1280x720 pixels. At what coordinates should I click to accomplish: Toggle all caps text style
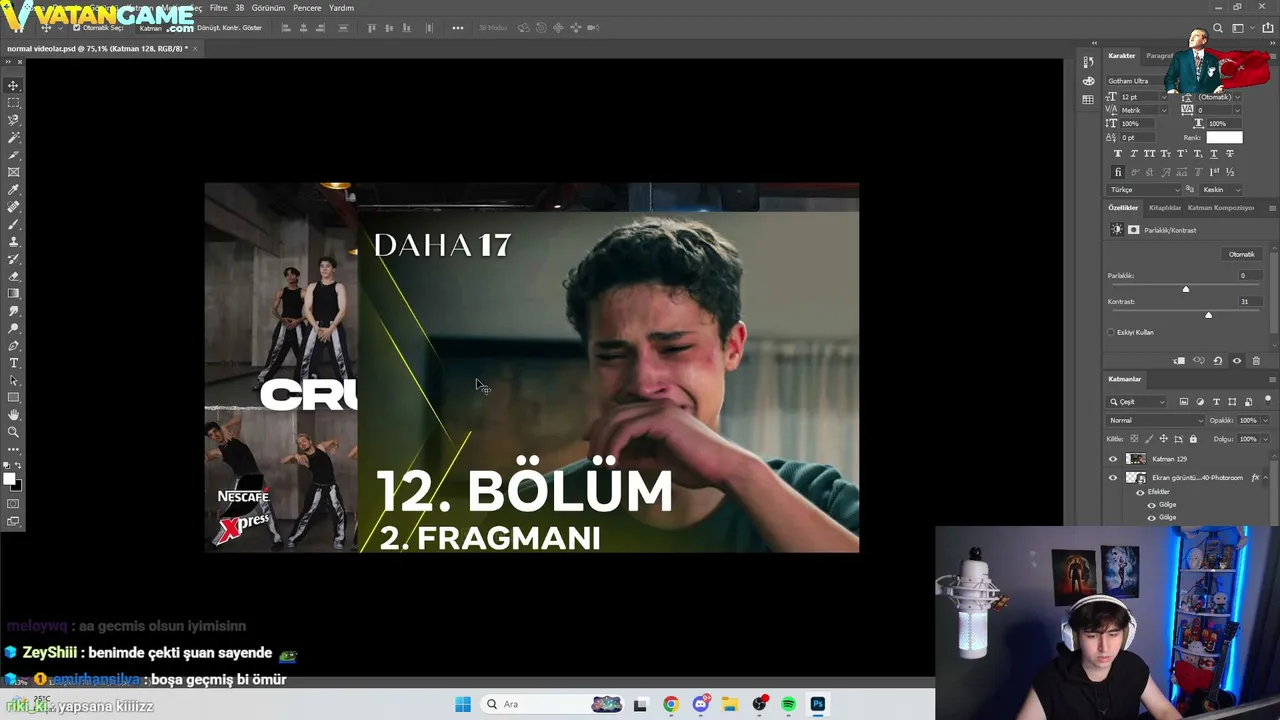click(x=1150, y=154)
